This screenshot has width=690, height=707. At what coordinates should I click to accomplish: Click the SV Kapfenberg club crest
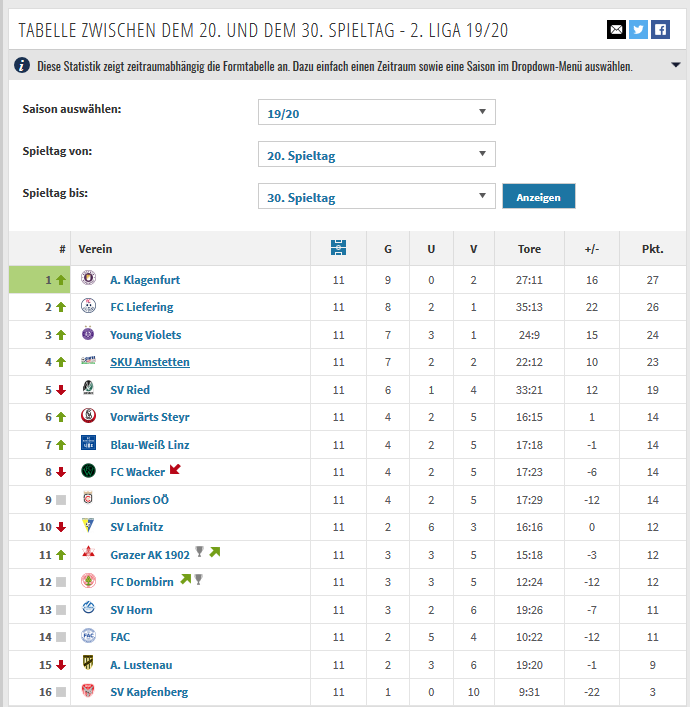[88, 690]
